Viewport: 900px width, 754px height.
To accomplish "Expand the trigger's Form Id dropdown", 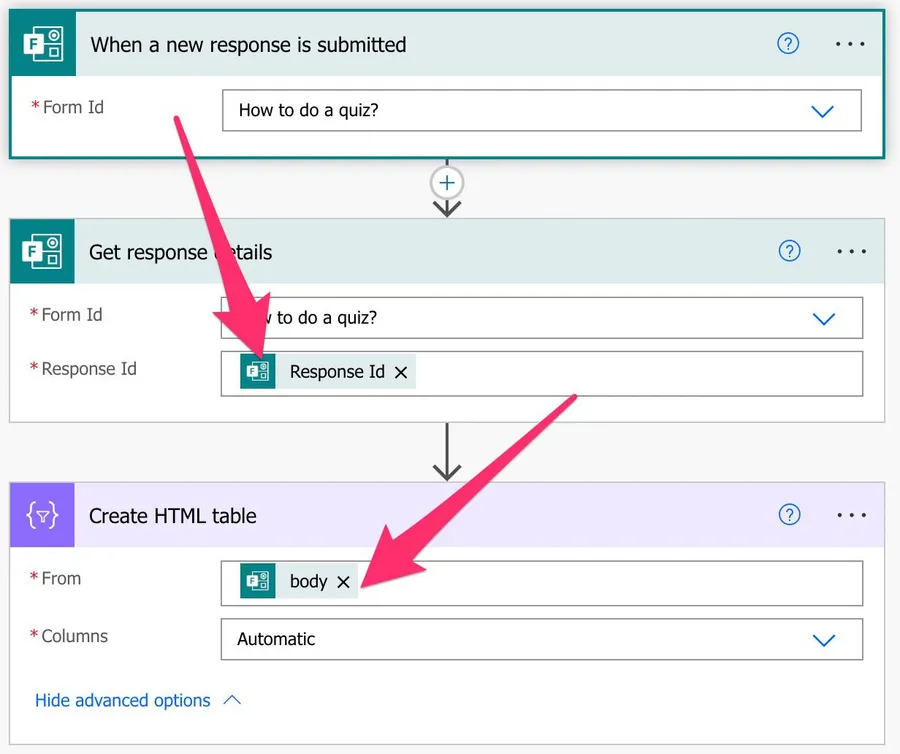I will tap(822, 111).
